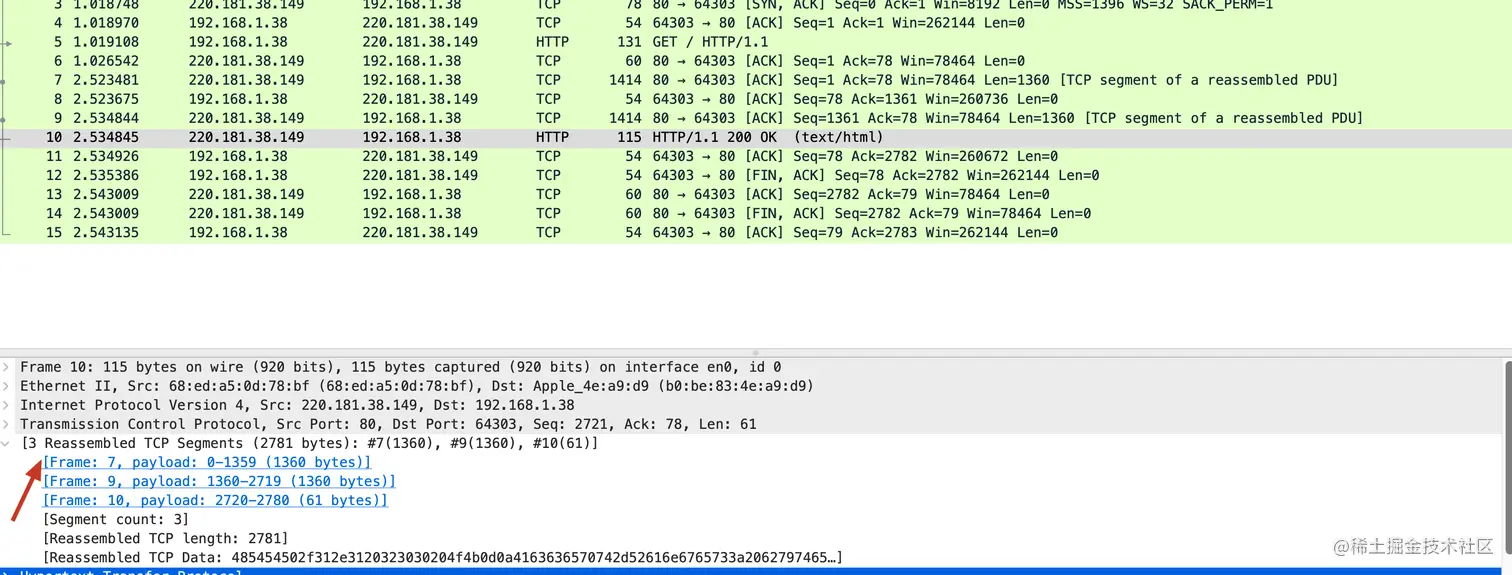
Task: Expand Internet Protocol Version 4 node
Action: pos(8,405)
